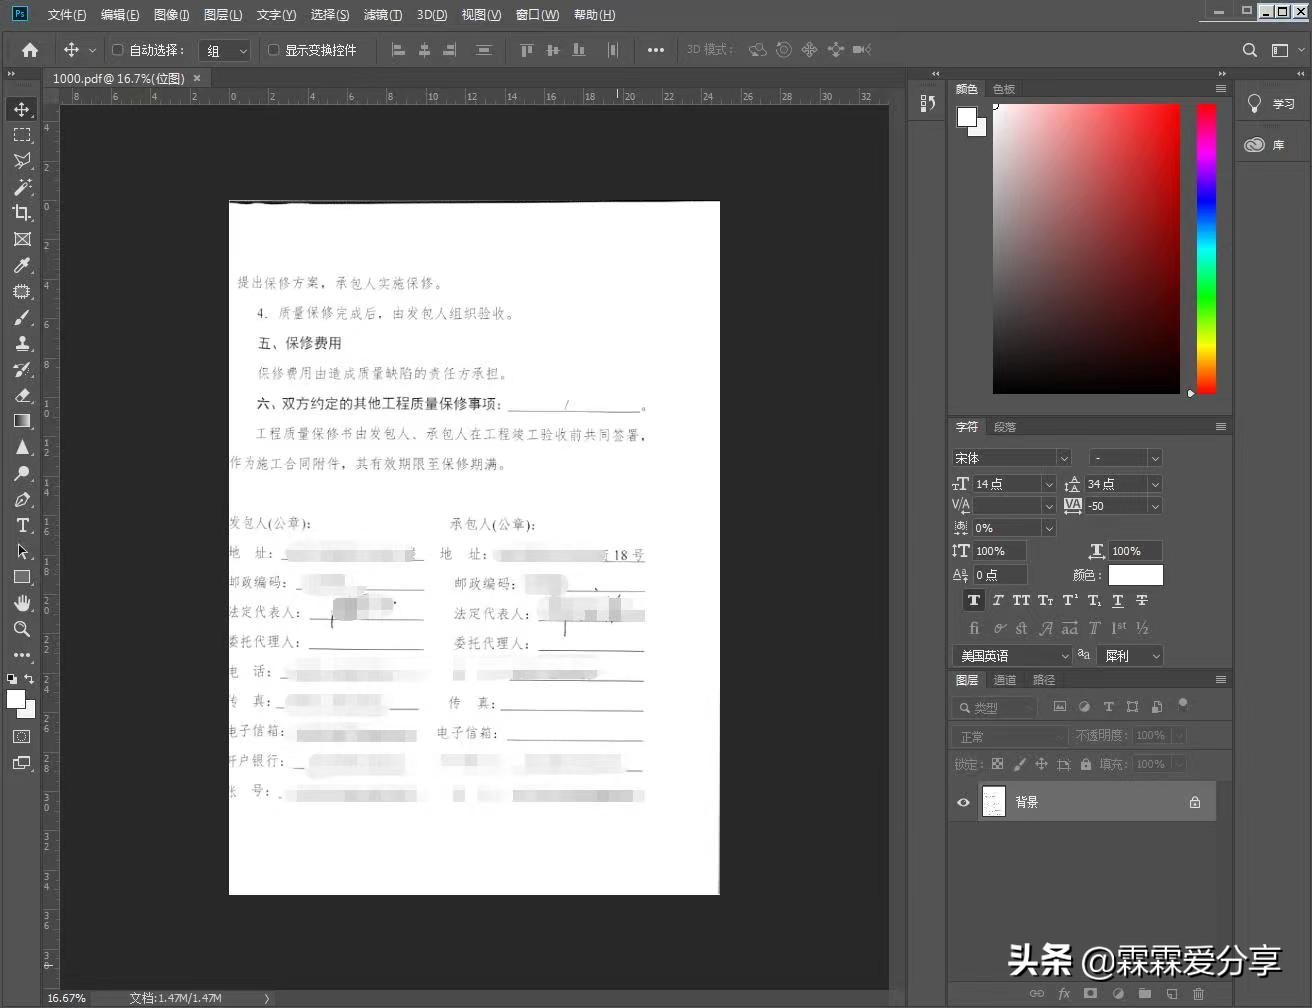Viewport: 1312px width, 1008px height.
Task: Click the rainbow hue slider strip
Action: (x=1207, y=249)
